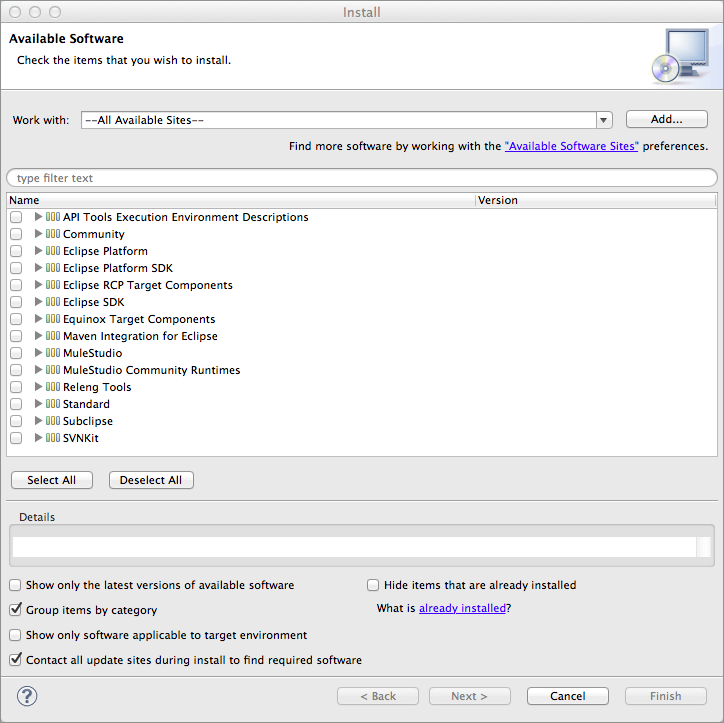The height and width of the screenshot is (723, 724).
Task: Check the Standard category checkbox
Action: click(16, 404)
